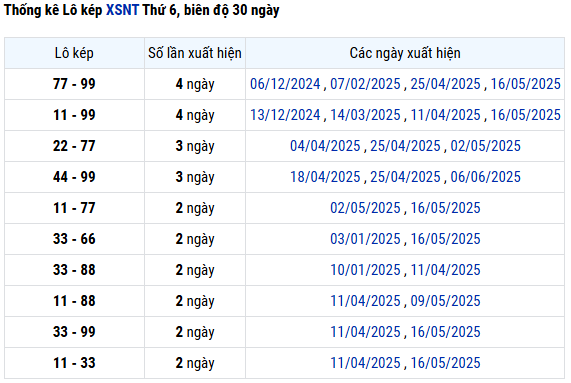Open date 06/06/2025 in the 44 - 99 row

coord(485,177)
